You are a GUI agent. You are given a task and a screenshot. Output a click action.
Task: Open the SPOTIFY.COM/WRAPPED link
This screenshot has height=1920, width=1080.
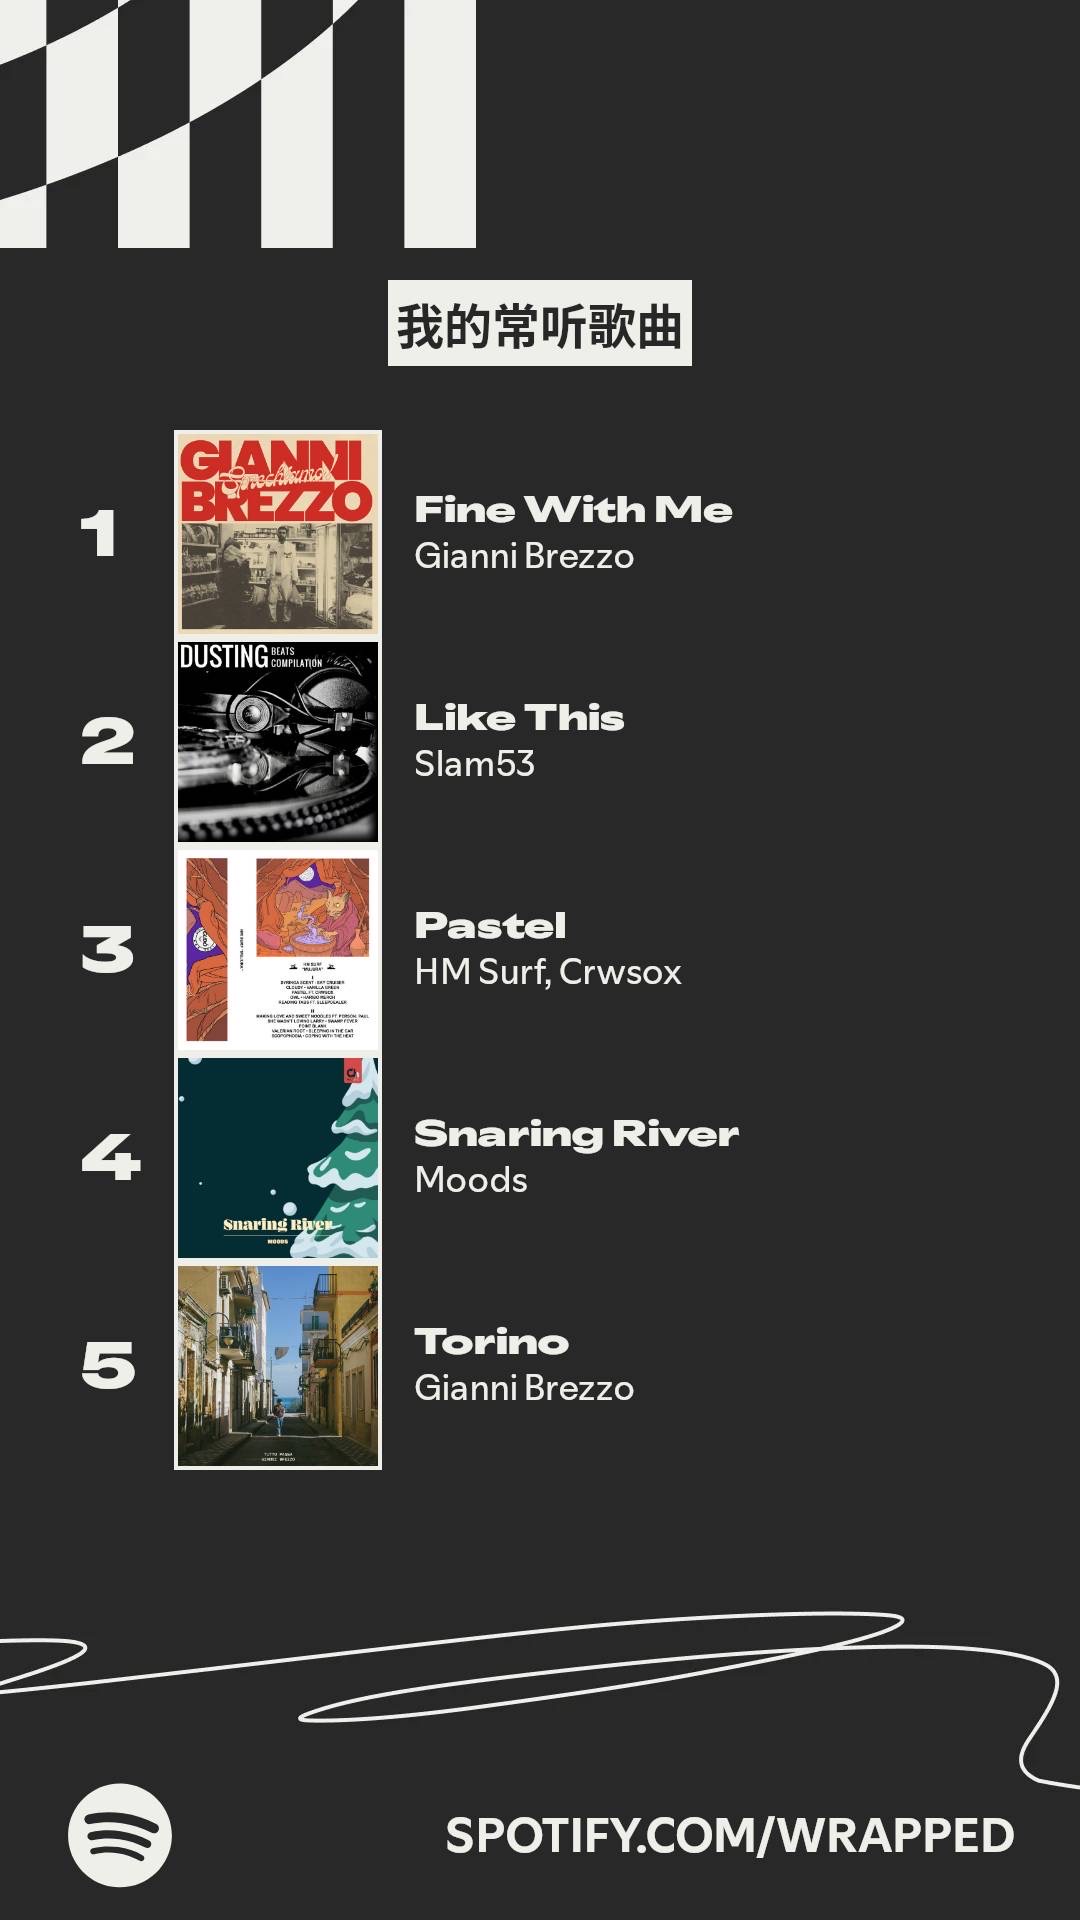point(729,1836)
